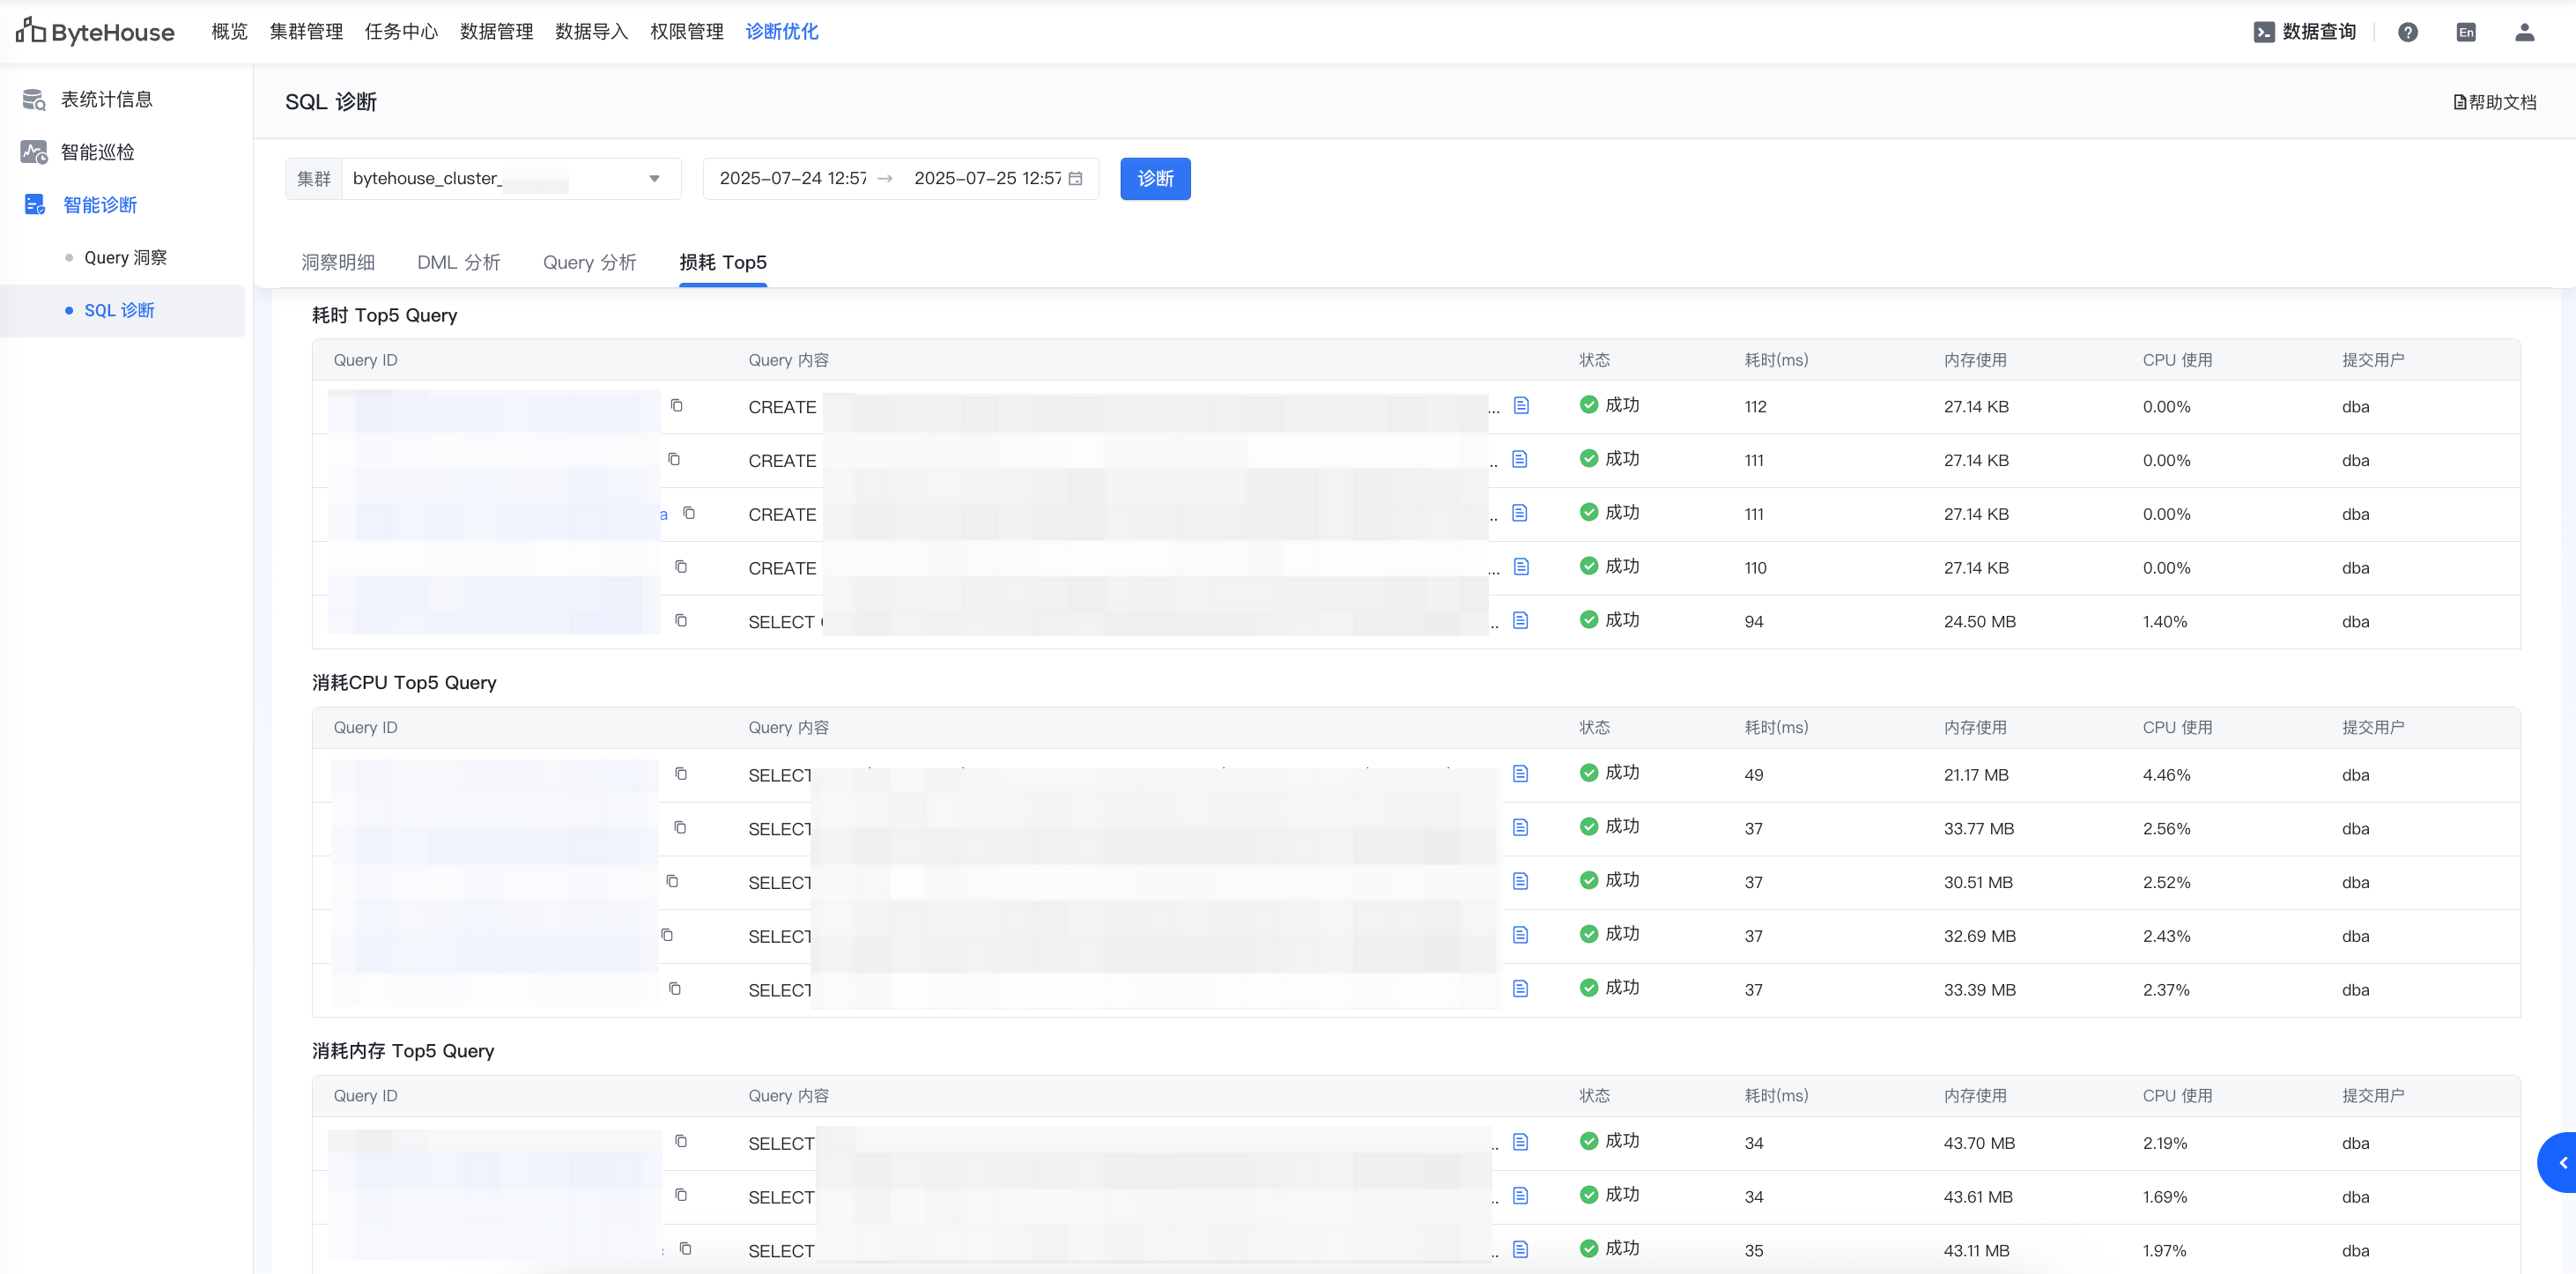Copy Query ID of the first CREATE row

tap(677, 406)
